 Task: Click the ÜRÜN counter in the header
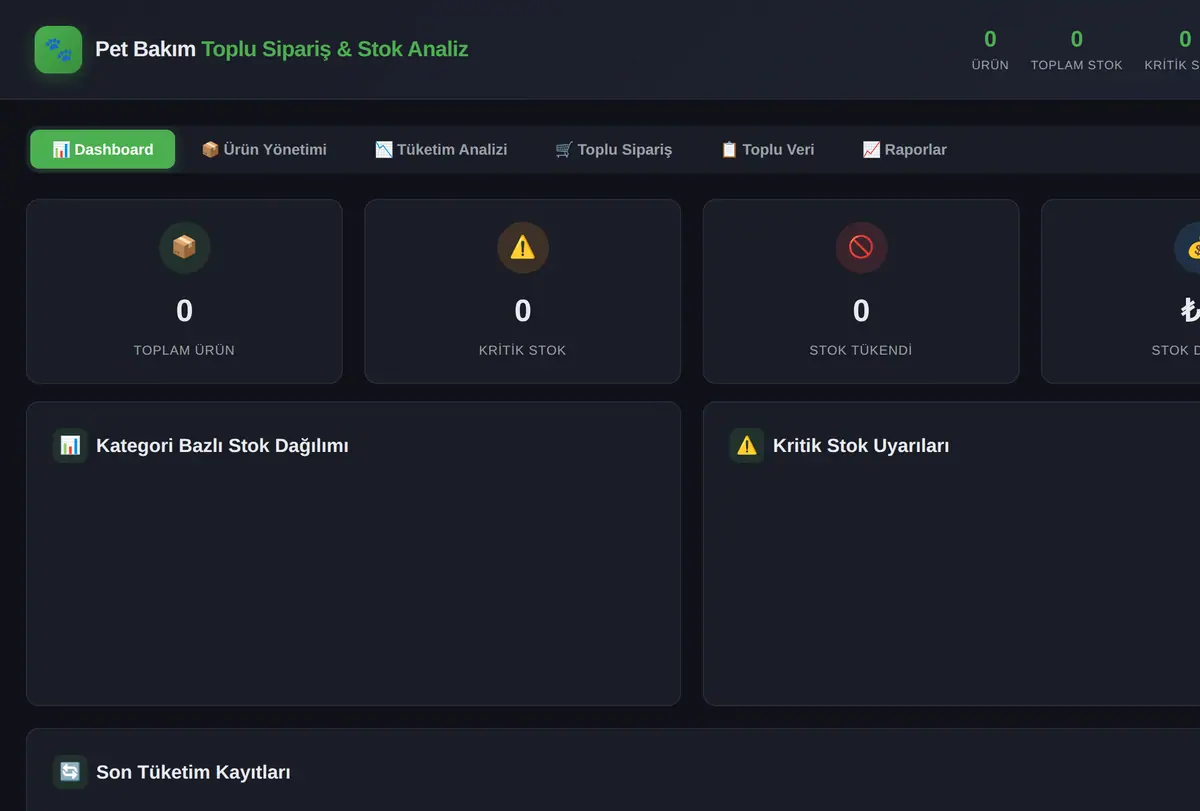(990, 49)
